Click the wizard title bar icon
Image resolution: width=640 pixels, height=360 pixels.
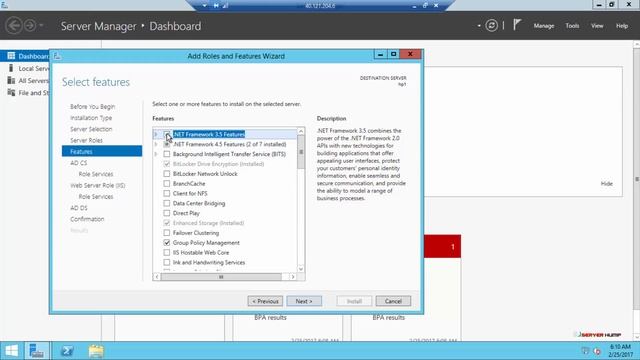(57, 56)
